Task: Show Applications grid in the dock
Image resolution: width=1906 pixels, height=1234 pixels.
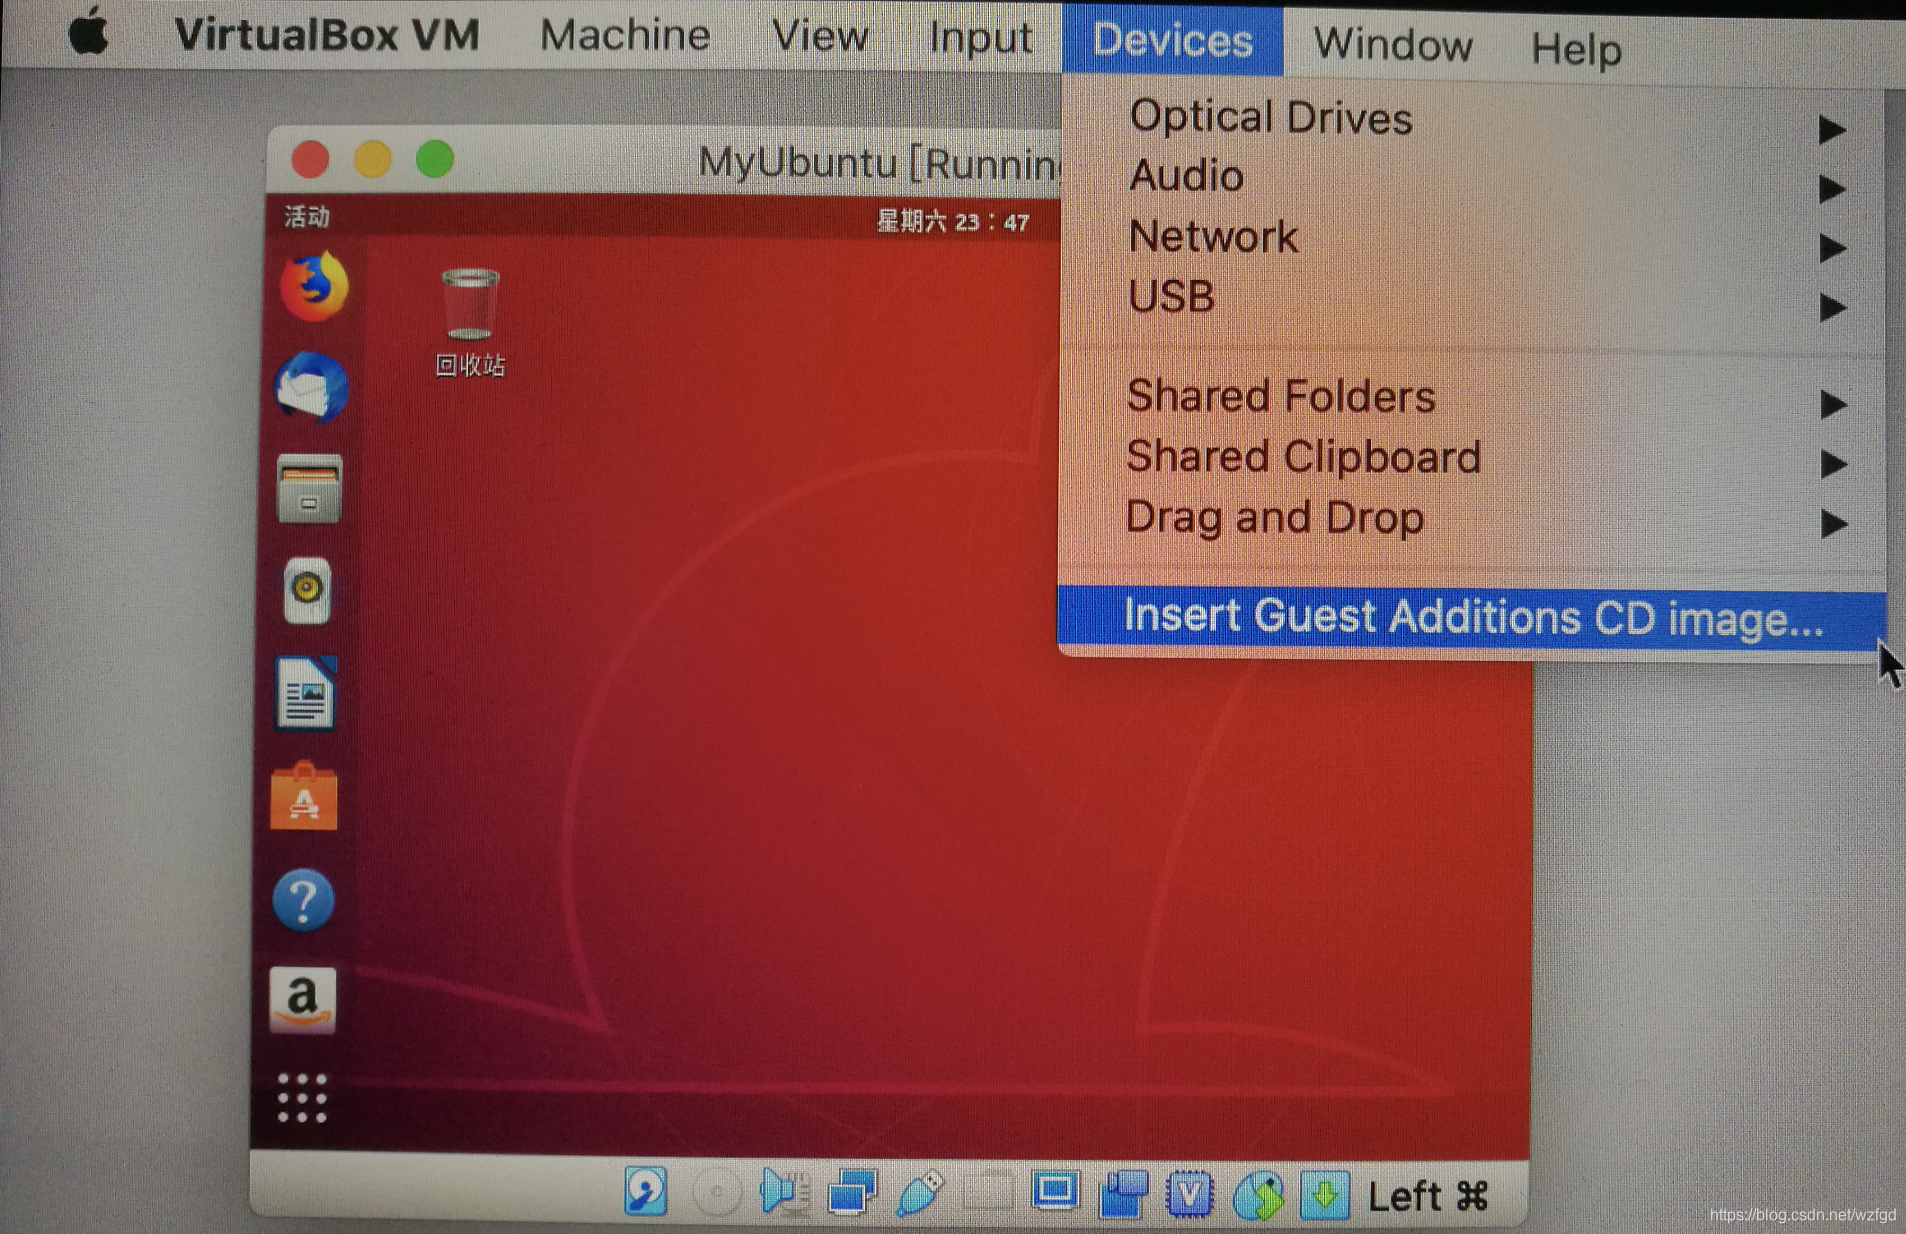Action: tap(302, 1098)
